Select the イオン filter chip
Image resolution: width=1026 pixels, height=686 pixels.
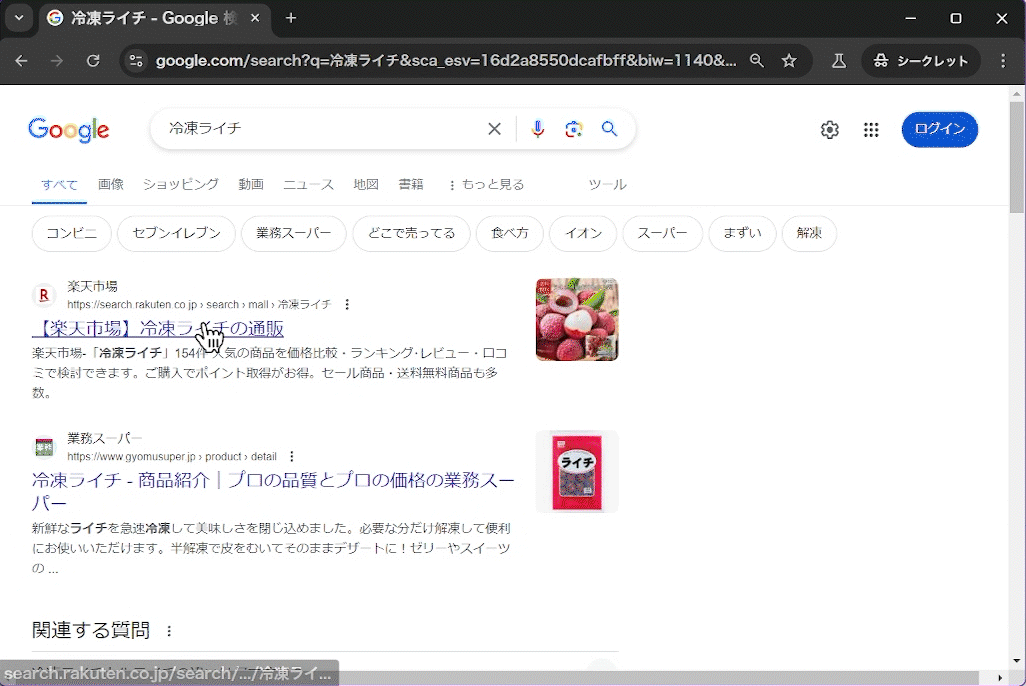(584, 233)
